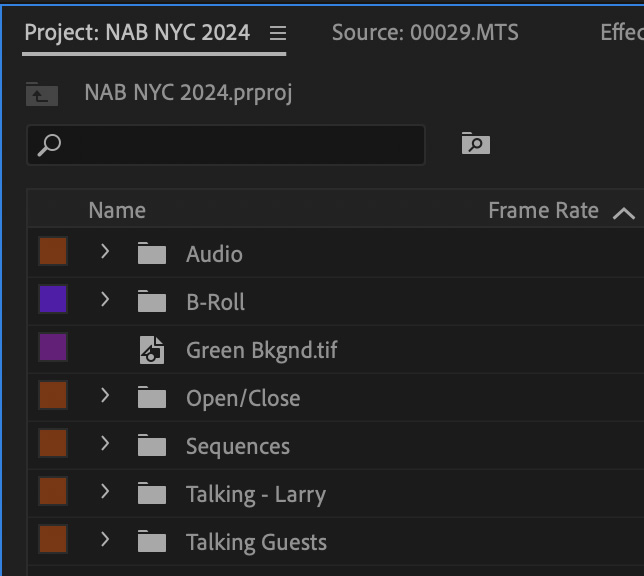Select the Talking - Larry folder icon
This screenshot has height=576, width=644.
point(152,493)
